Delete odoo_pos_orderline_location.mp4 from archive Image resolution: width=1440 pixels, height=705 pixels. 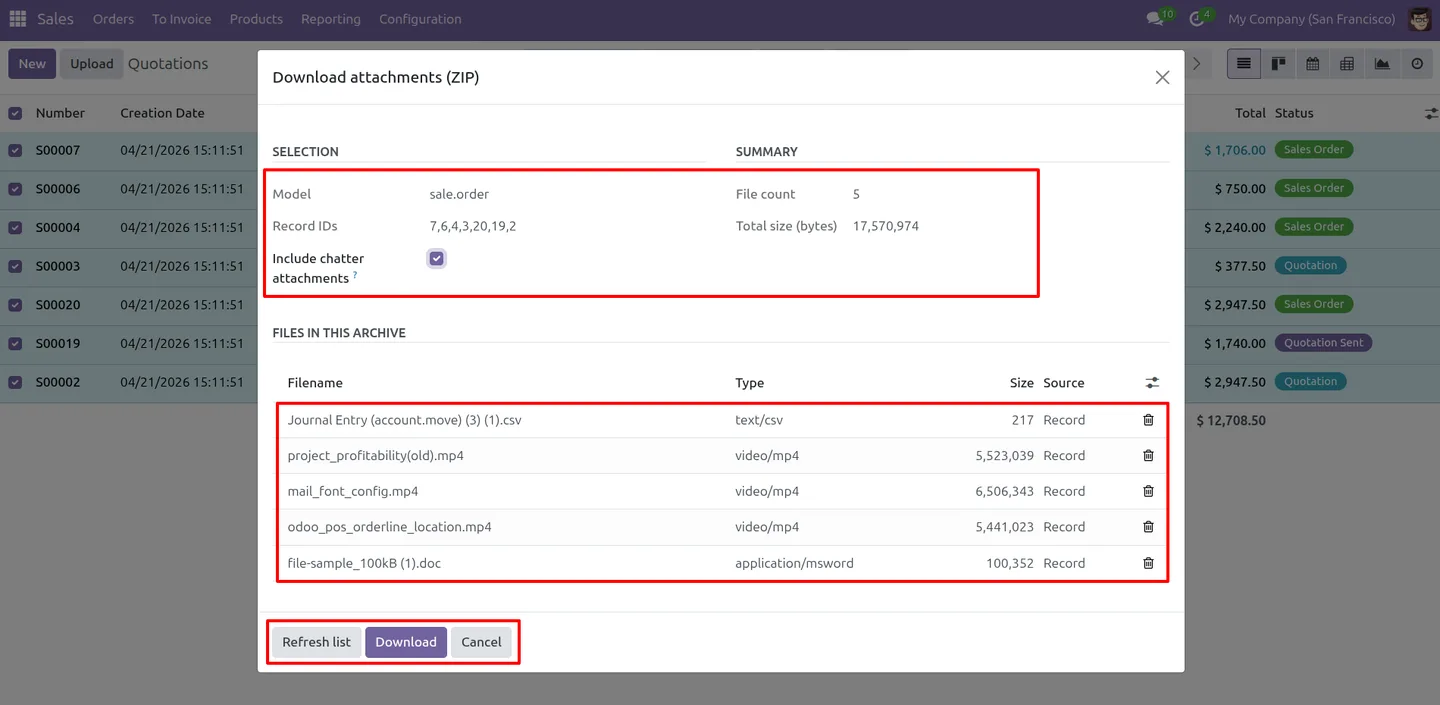coord(1148,527)
